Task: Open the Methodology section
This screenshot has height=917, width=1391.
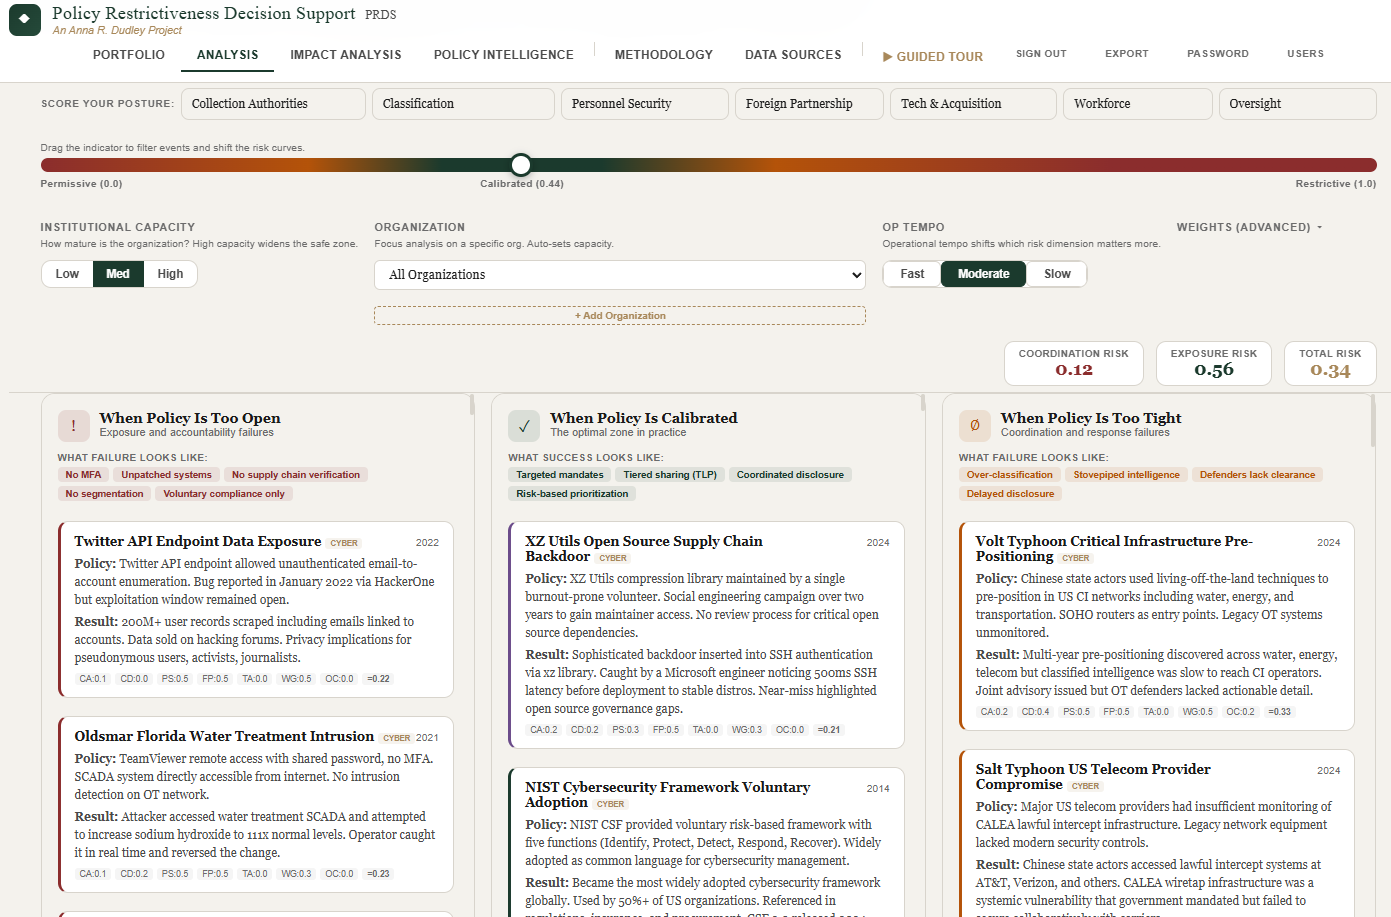Action: click(x=663, y=55)
